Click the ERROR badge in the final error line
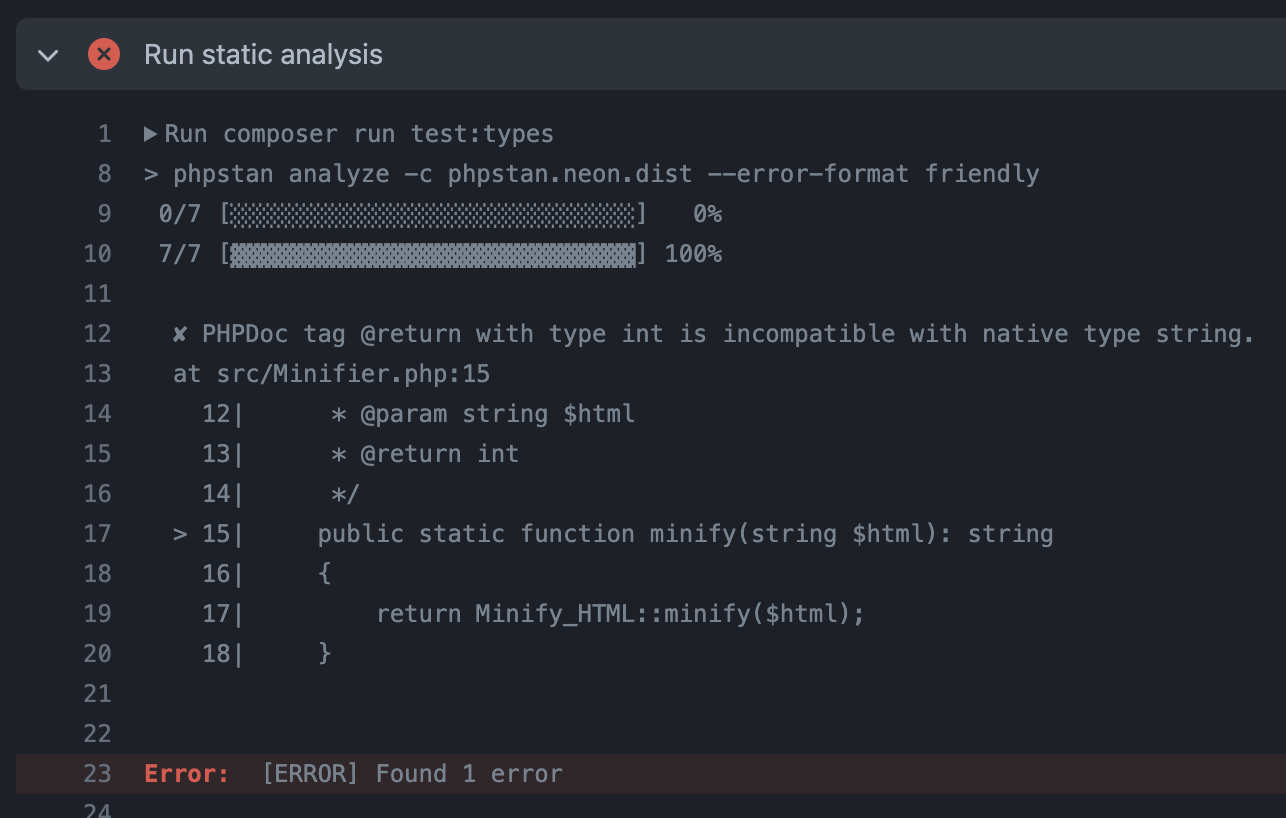The width and height of the screenshot is (1286, 818). click(310, 773)
